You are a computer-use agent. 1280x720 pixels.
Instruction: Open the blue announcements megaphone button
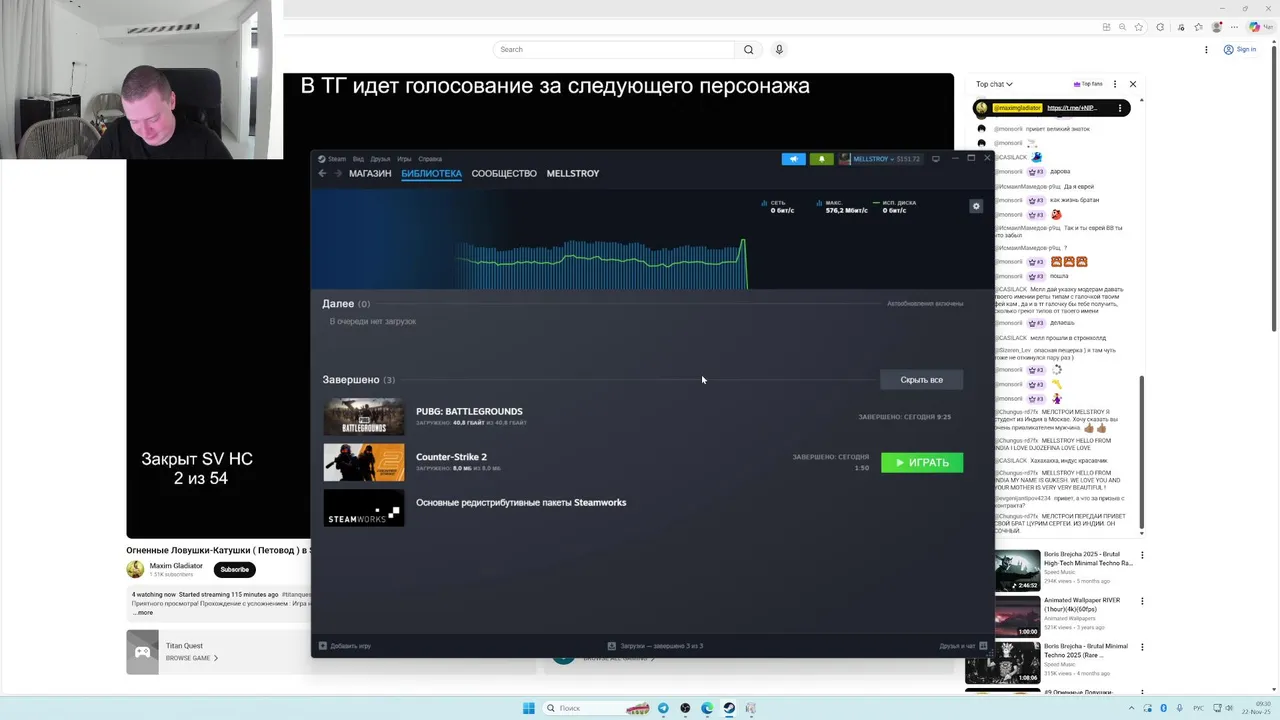coord(793,159)
